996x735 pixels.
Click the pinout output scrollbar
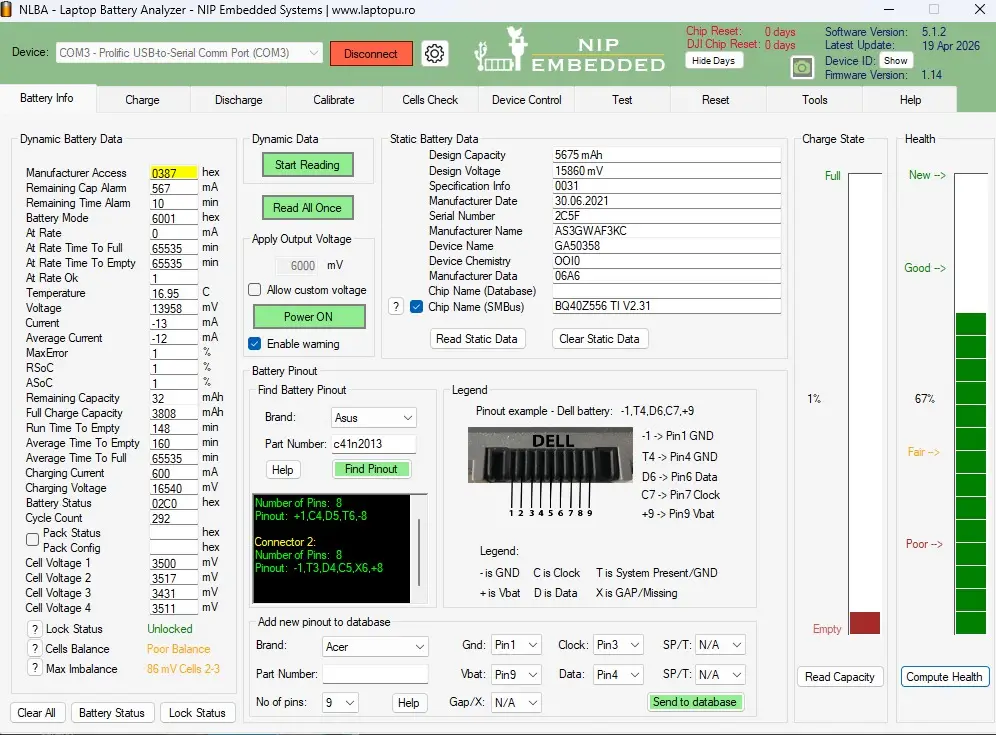click(x=419, y=549)
